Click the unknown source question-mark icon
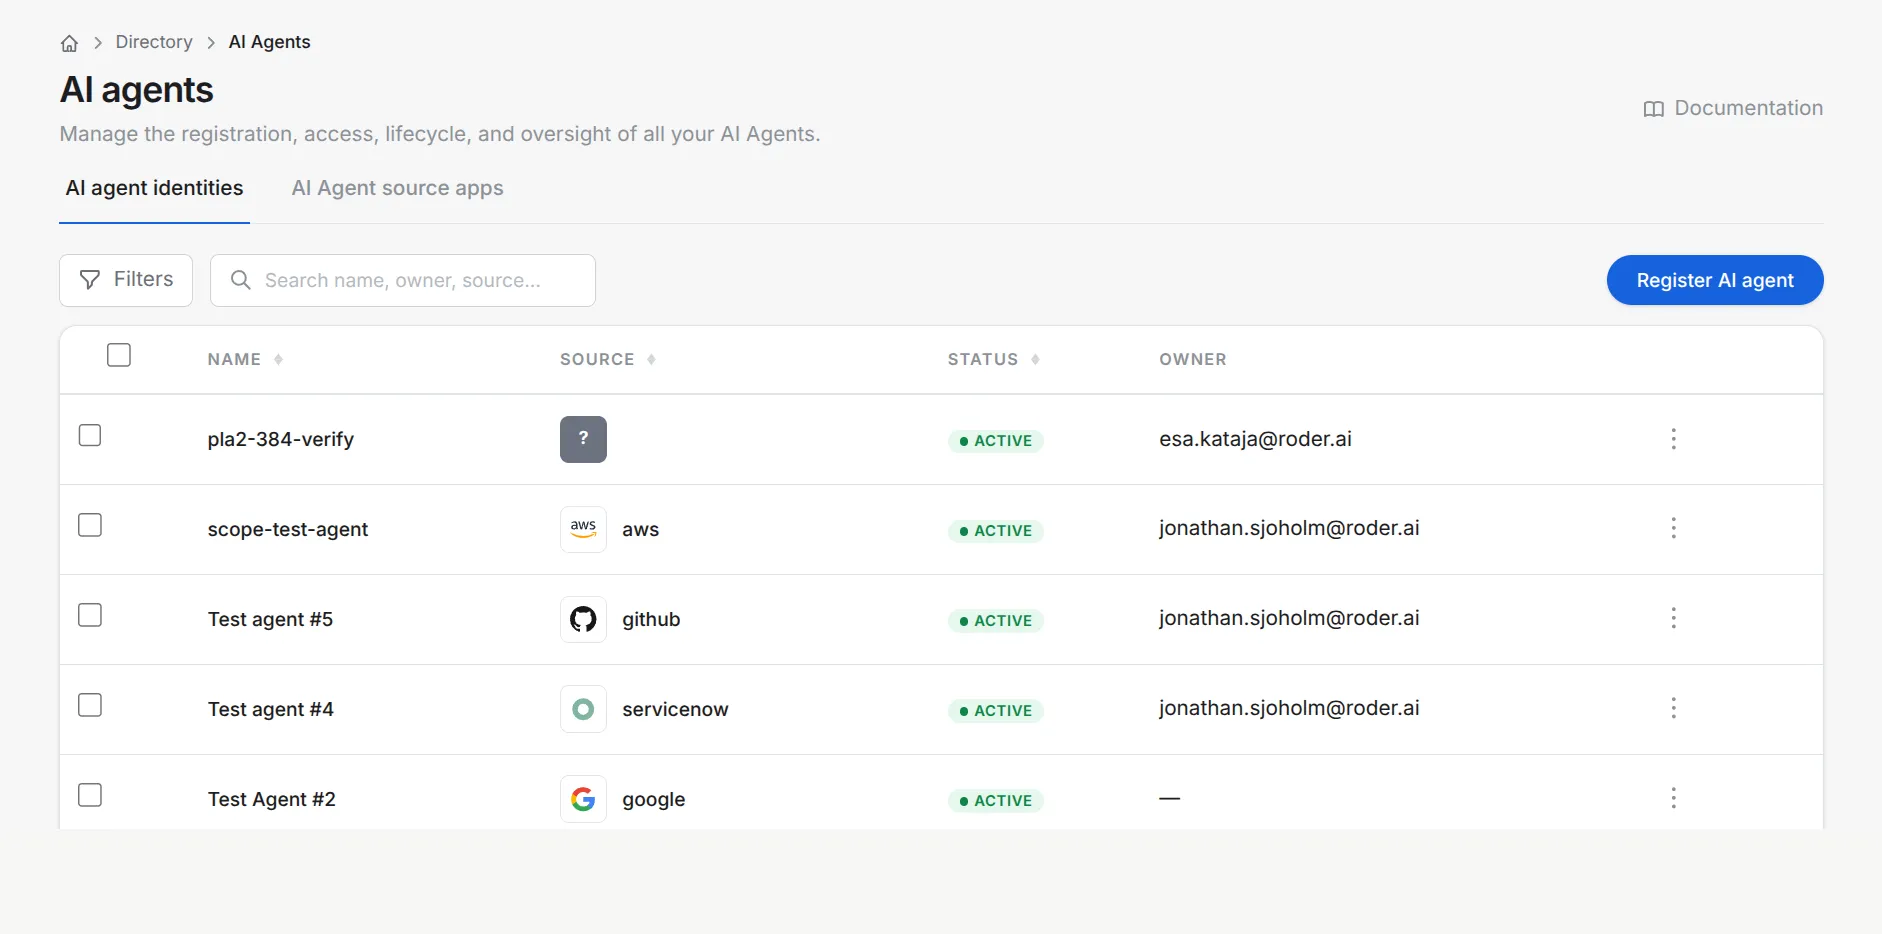1882x934 pixels. tap(583, 439)
